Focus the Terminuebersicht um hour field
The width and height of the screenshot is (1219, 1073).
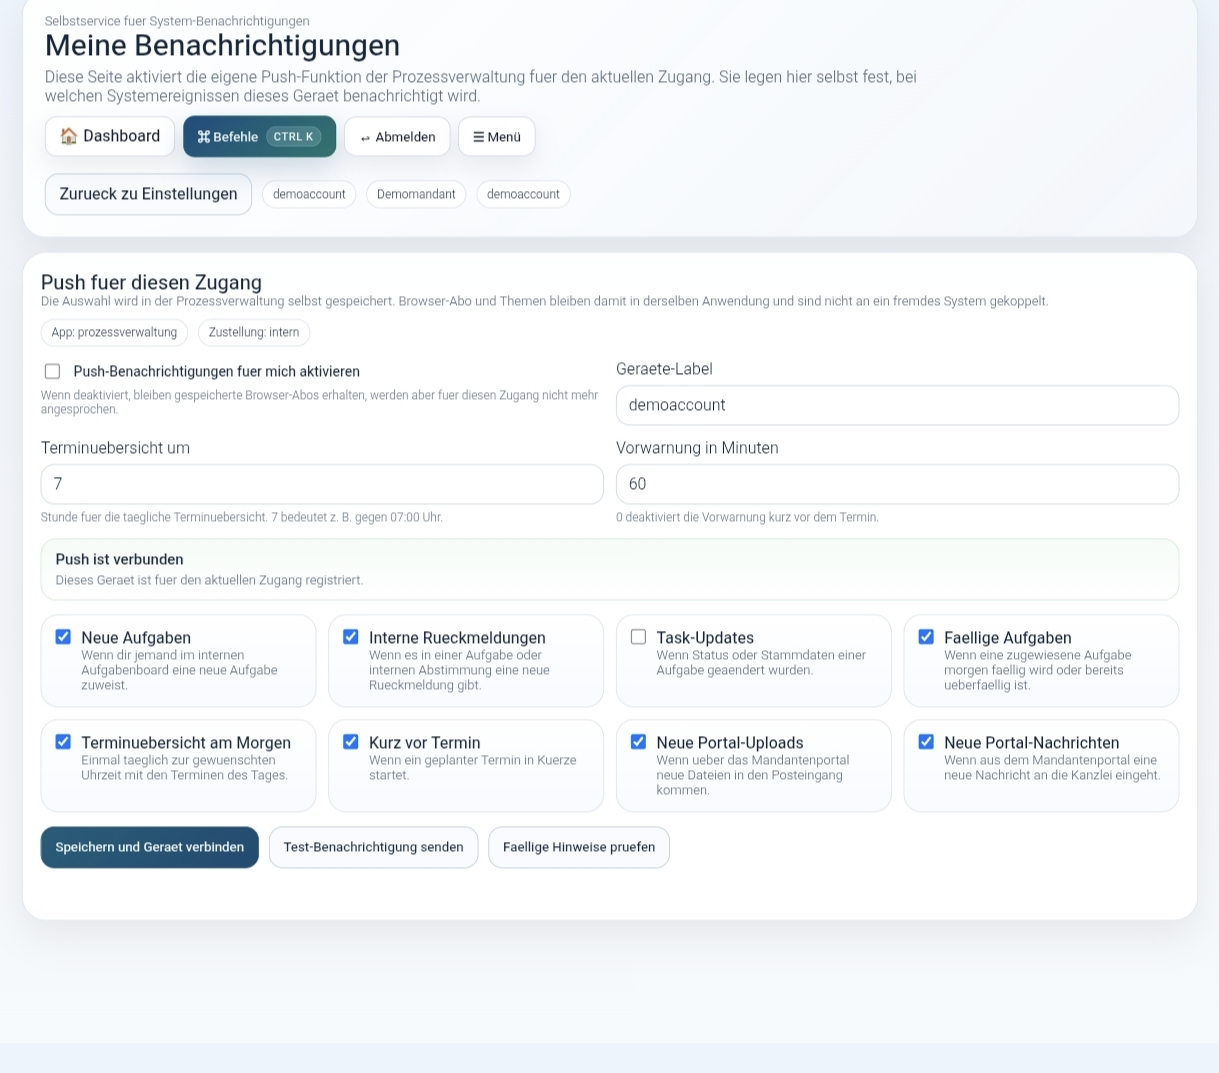pyautogui.click(x=322, y=484)
